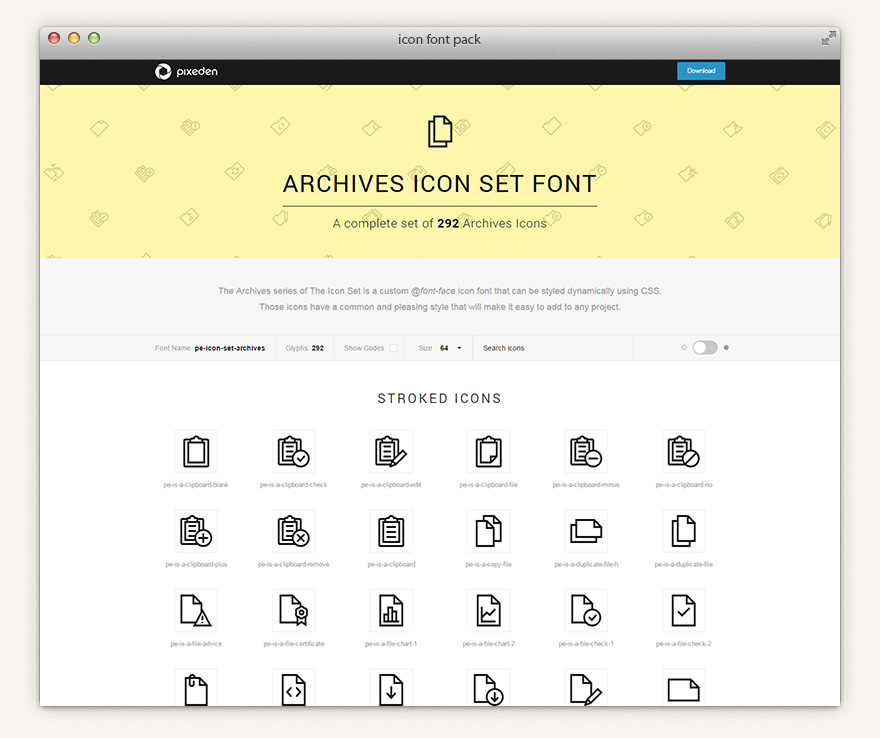The height and width of the screenshot is (738, 880).
Task: Select the clipboard-edit icon
Action: coord(391,451)
